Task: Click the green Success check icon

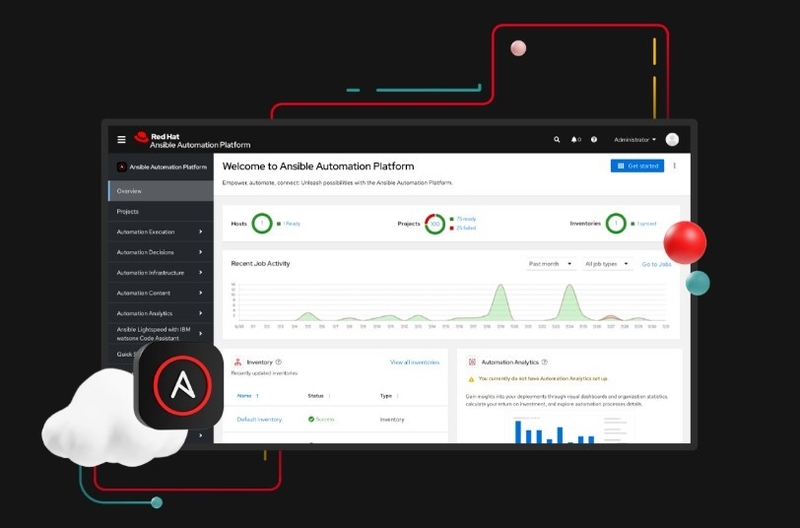Action: [x=311, y=419]
